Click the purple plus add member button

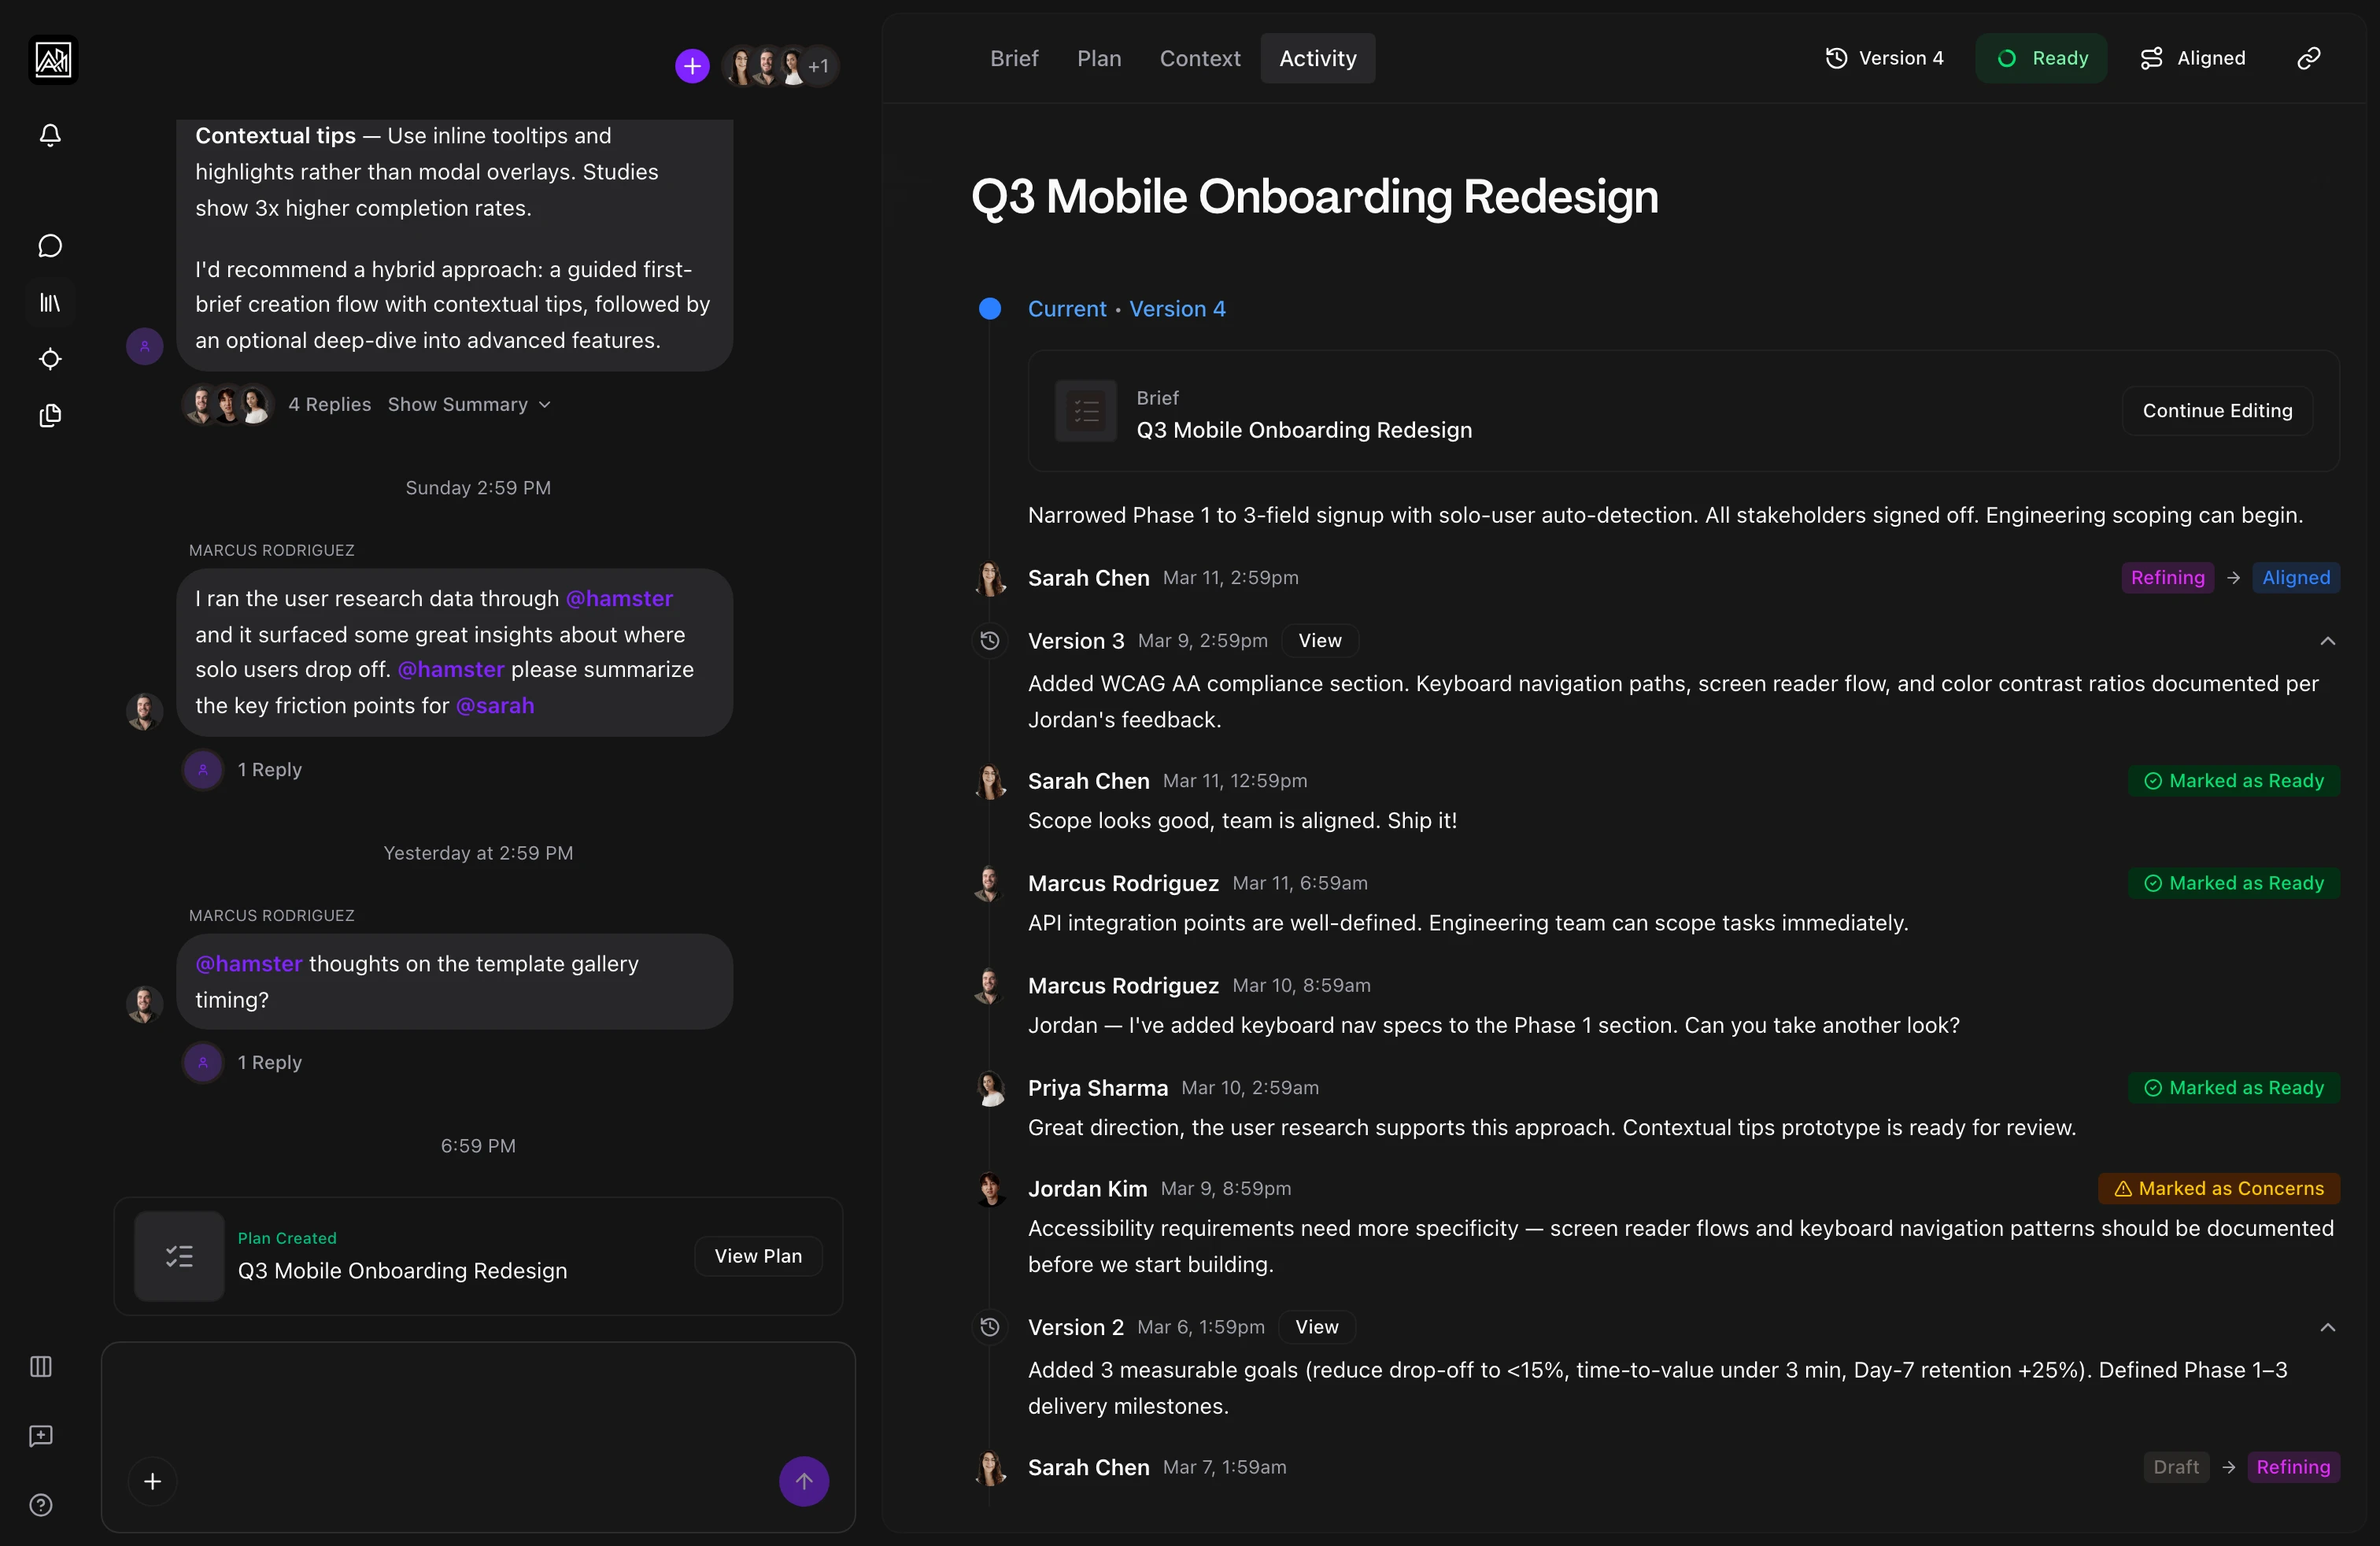pos(692,66)
